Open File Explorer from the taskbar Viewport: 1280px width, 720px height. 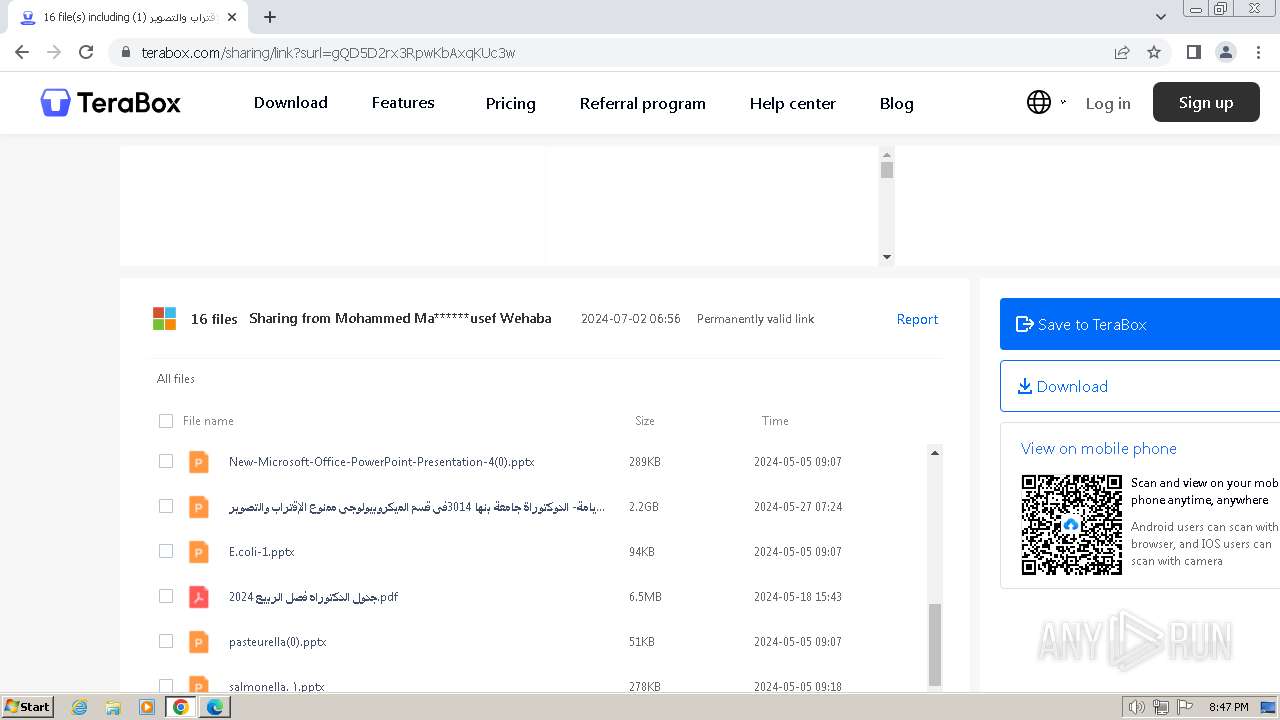(113, 707)
